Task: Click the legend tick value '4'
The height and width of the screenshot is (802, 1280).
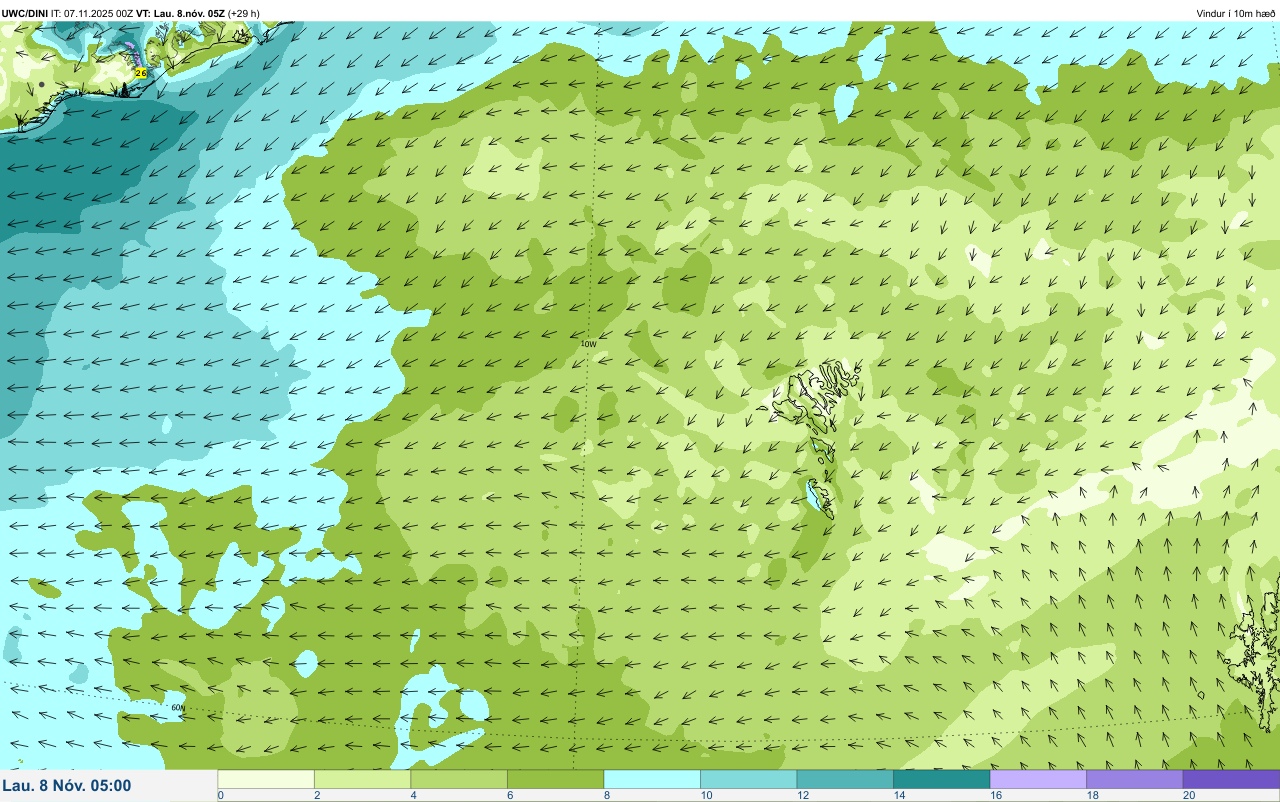Action: tap(412, 795)
